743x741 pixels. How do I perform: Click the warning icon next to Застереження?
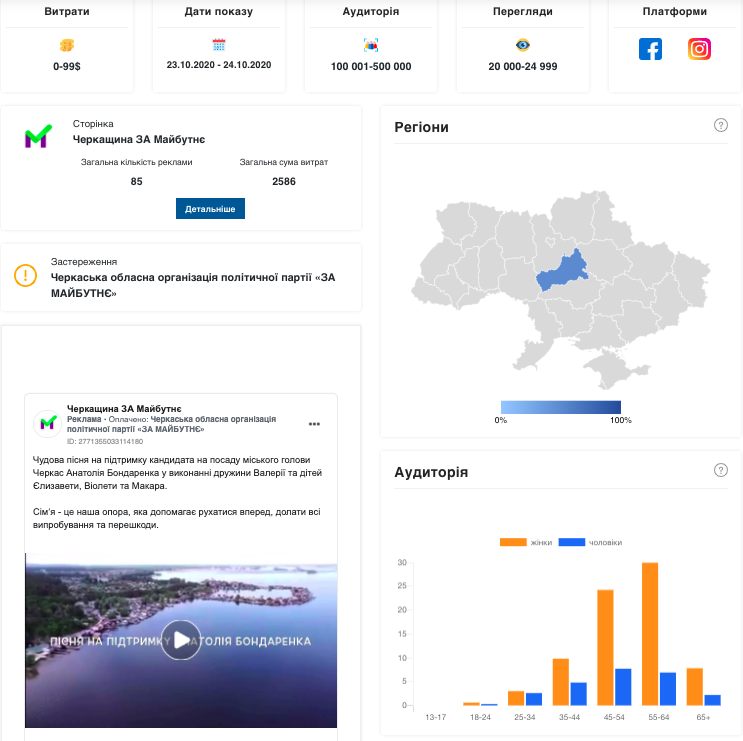[26, 275]
